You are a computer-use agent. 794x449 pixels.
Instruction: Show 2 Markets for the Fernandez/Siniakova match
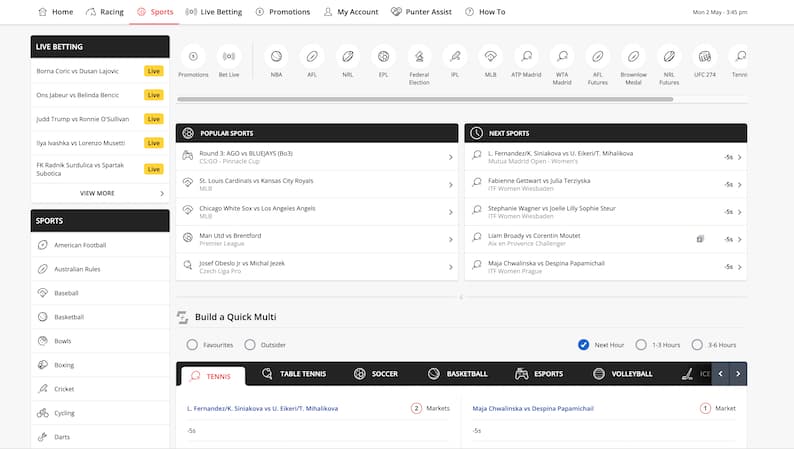pos(430,408)
